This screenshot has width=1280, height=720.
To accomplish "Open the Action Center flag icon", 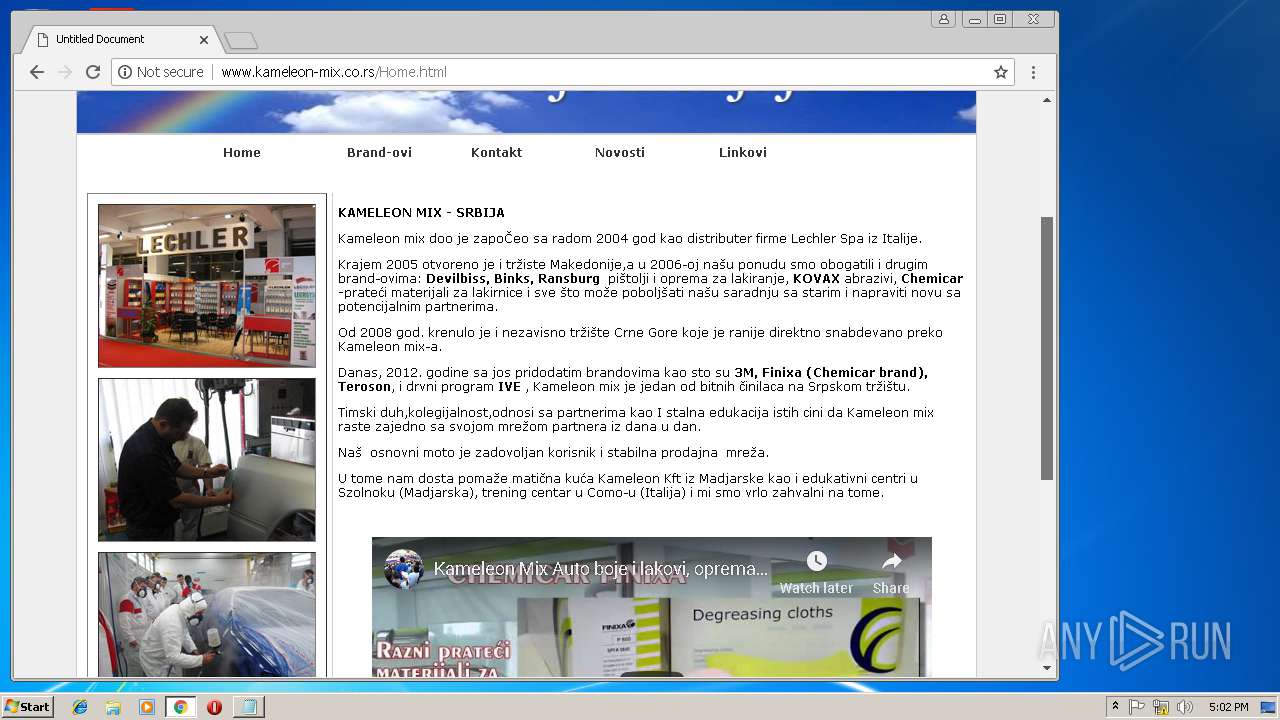I will (1137, 707).
